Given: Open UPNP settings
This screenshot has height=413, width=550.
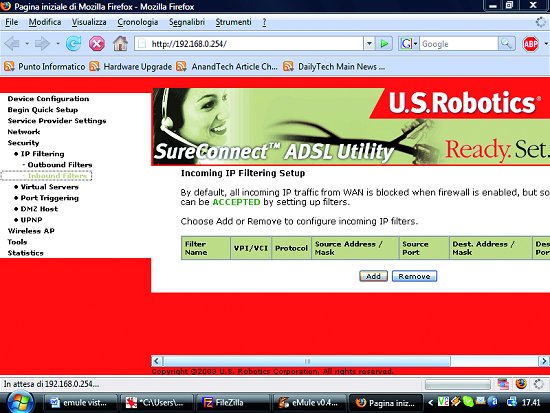Looking at the screenshot, I should (x=31, y=220).
